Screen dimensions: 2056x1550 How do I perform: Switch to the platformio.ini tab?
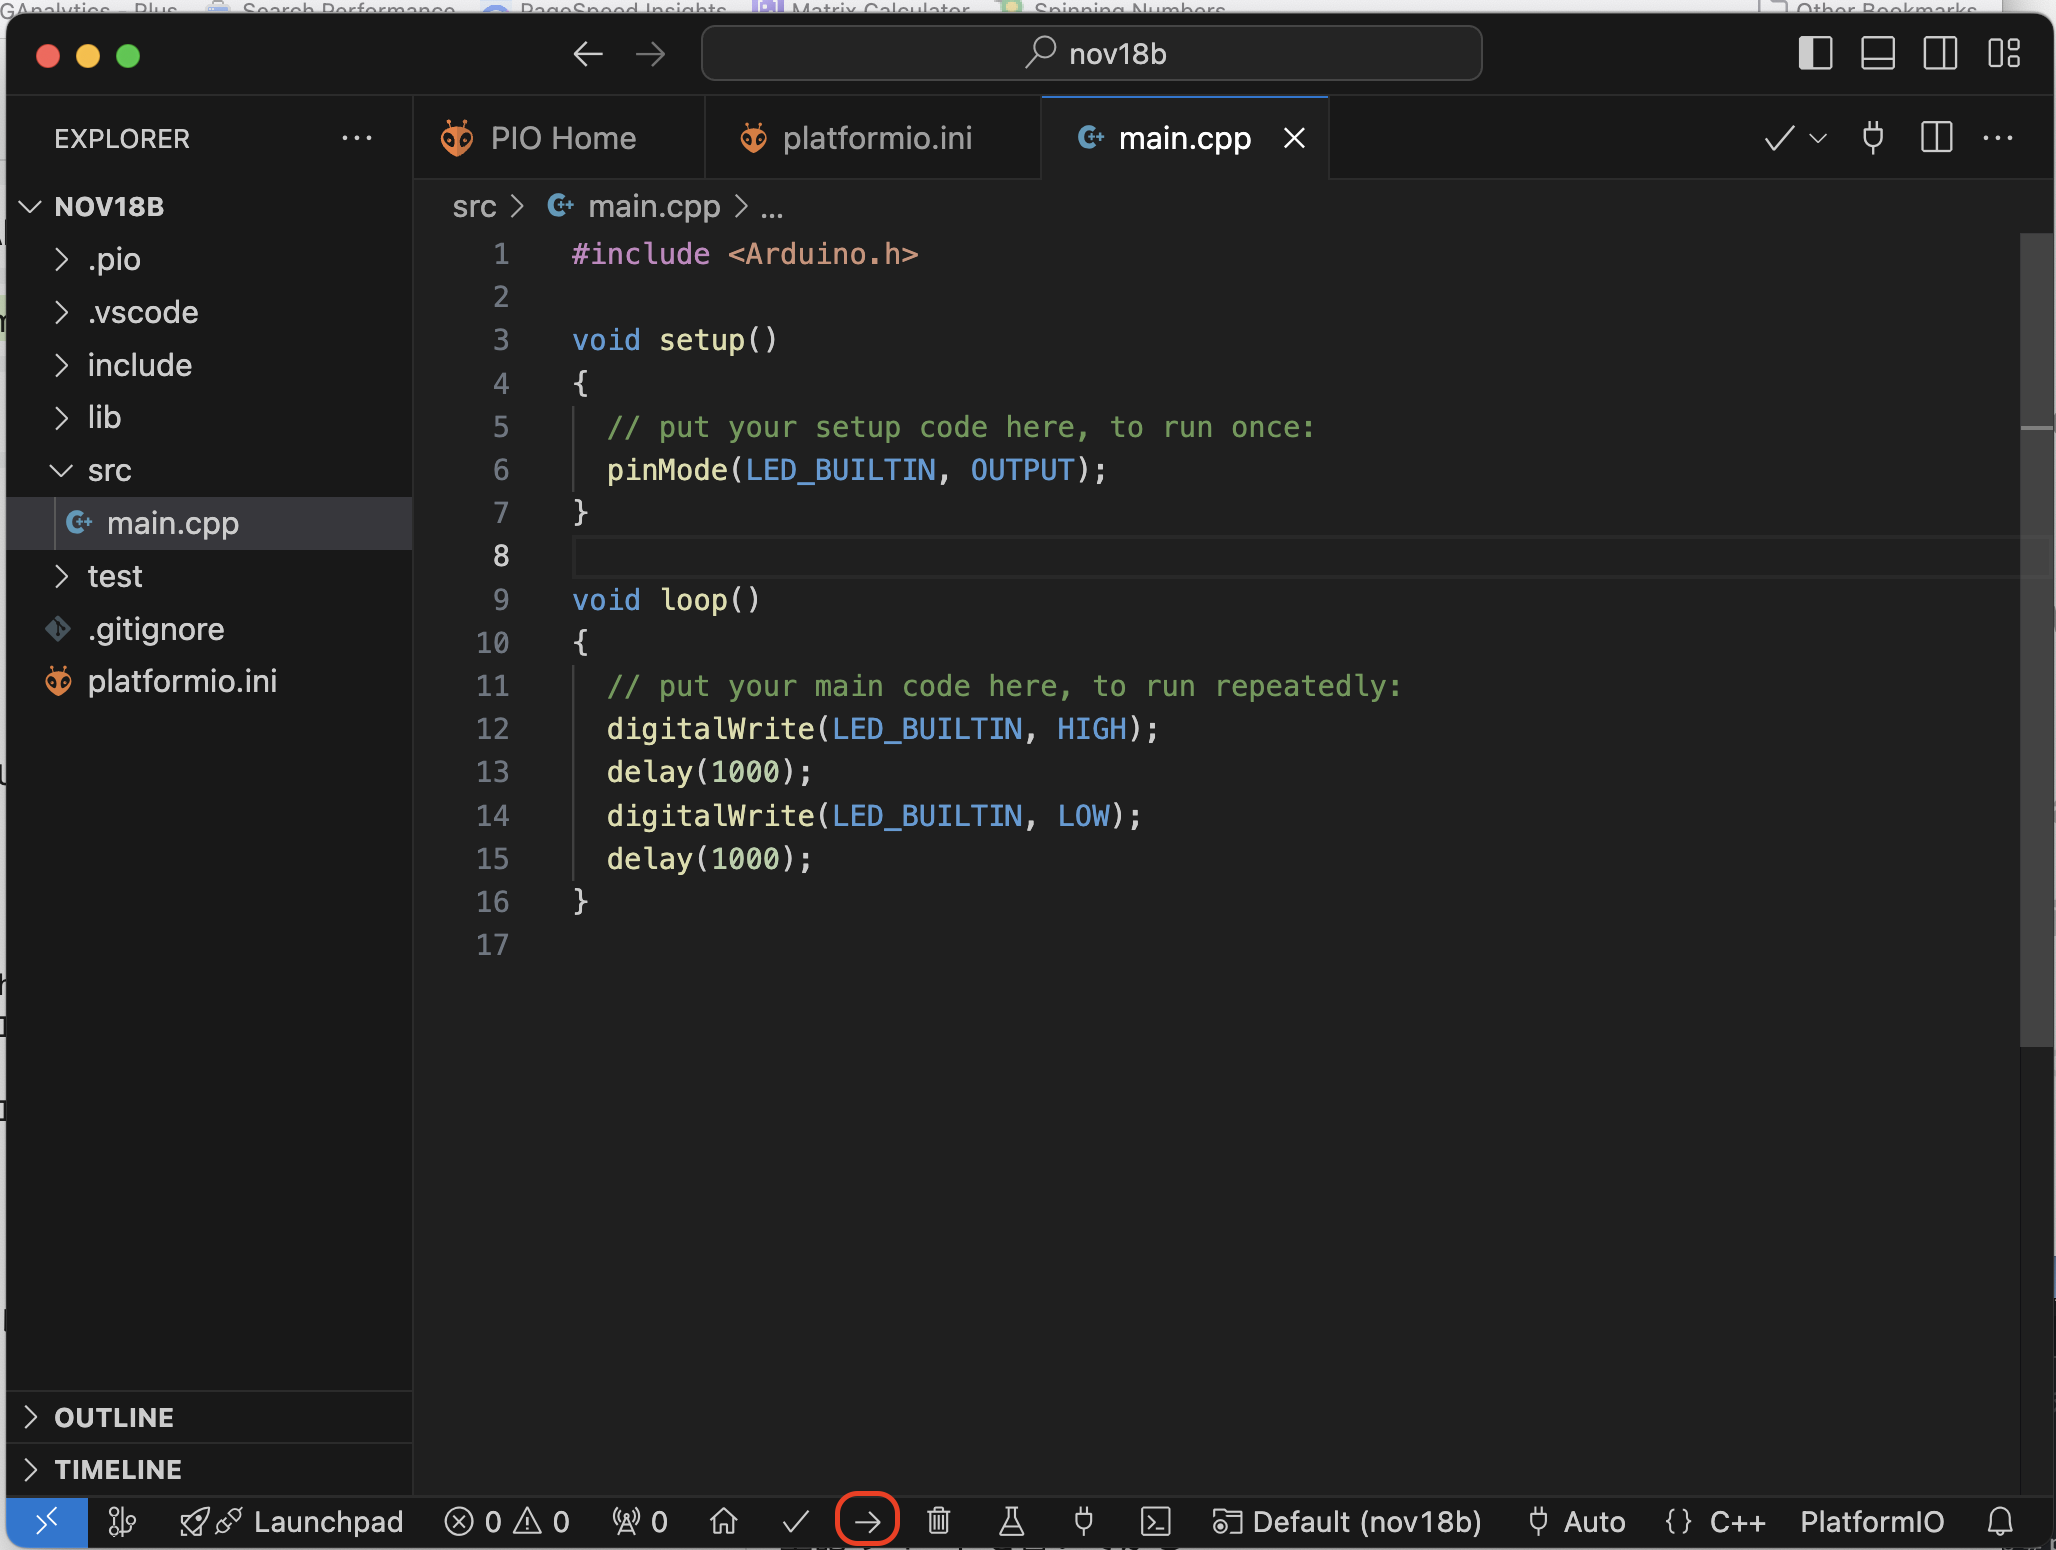point(876,138)
